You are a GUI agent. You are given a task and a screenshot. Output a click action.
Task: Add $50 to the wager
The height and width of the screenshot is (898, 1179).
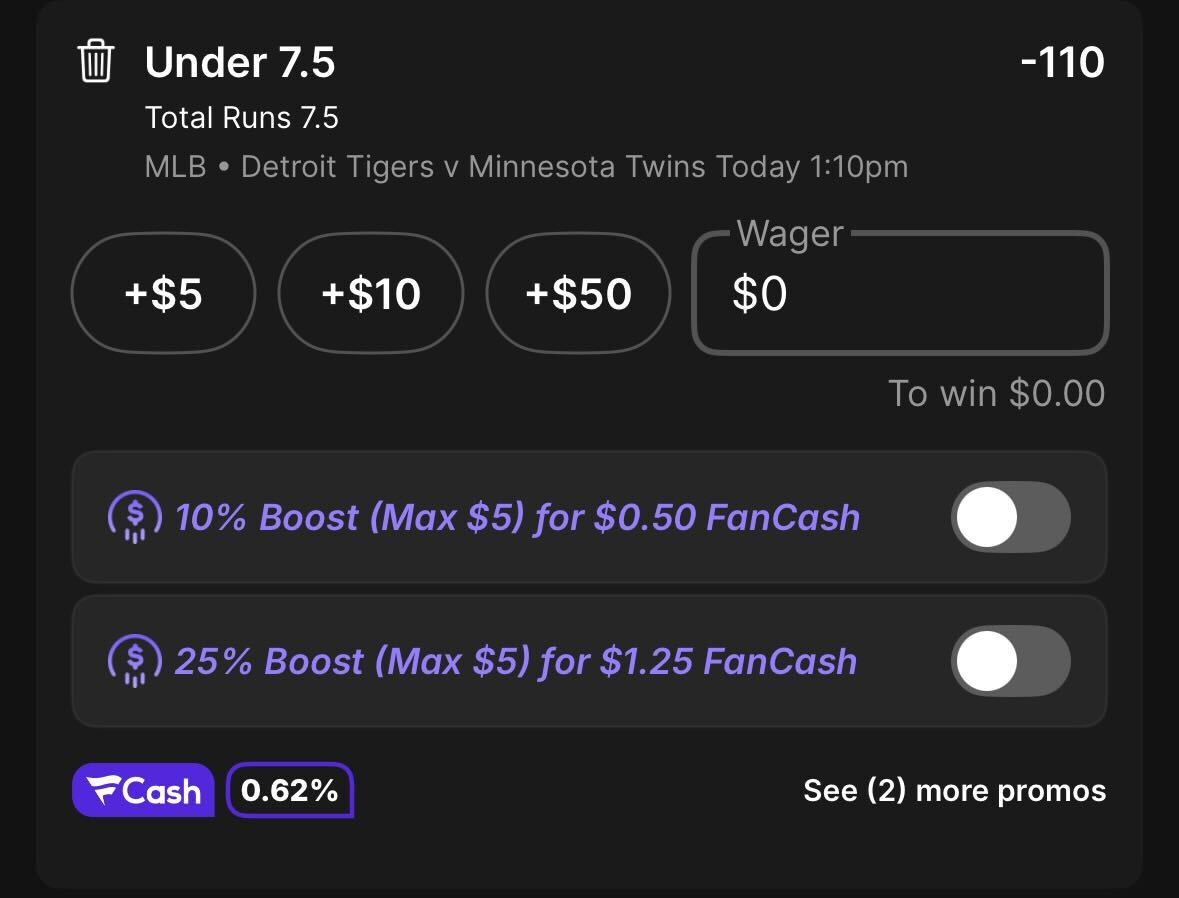tap(578, 293)
